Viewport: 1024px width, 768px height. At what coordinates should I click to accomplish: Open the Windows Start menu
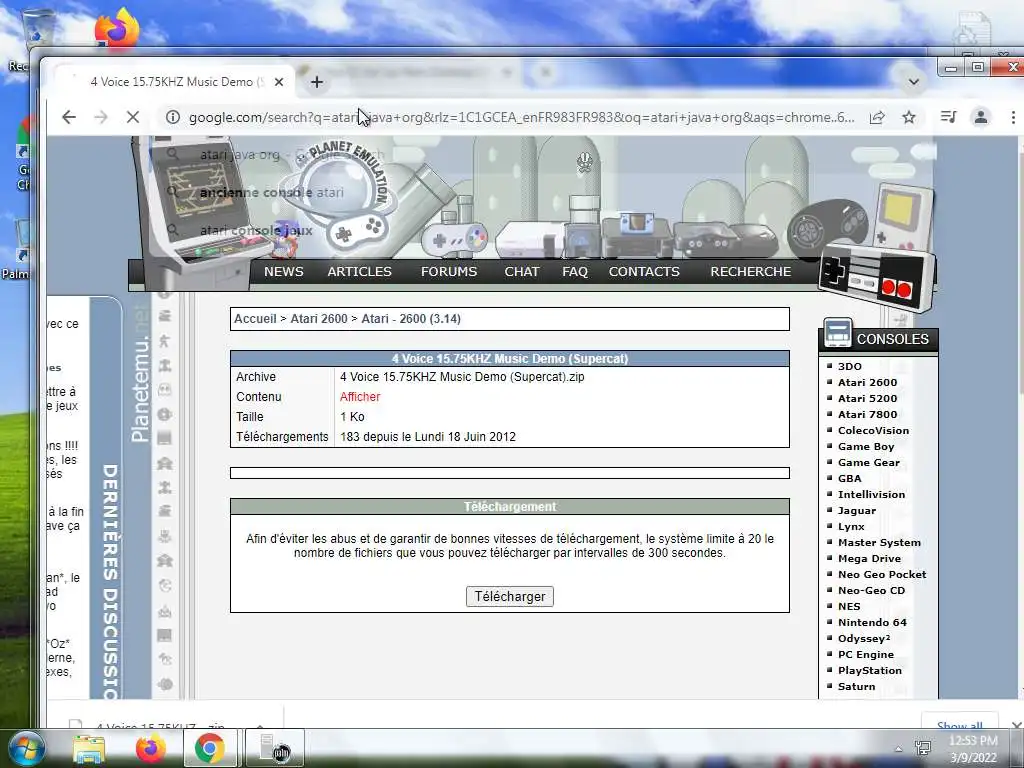coord(25,748)
